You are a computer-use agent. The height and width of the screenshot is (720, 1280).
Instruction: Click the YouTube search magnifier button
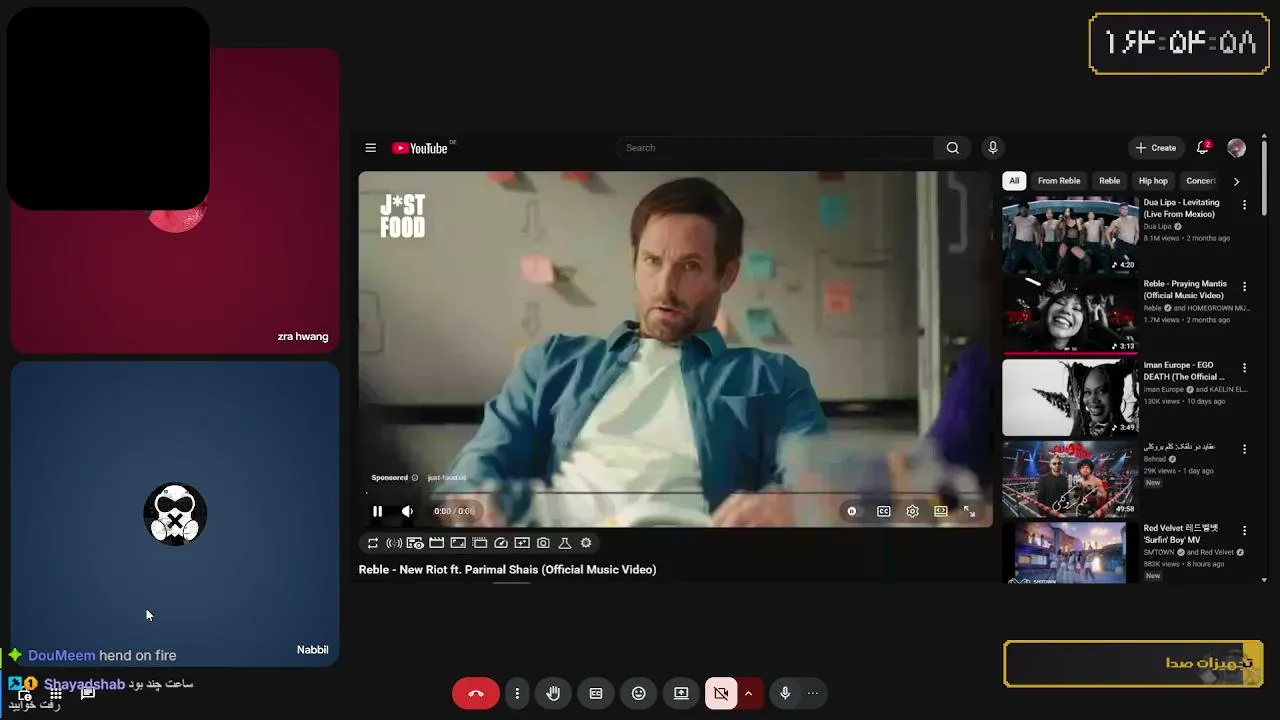tap(952, 148)
